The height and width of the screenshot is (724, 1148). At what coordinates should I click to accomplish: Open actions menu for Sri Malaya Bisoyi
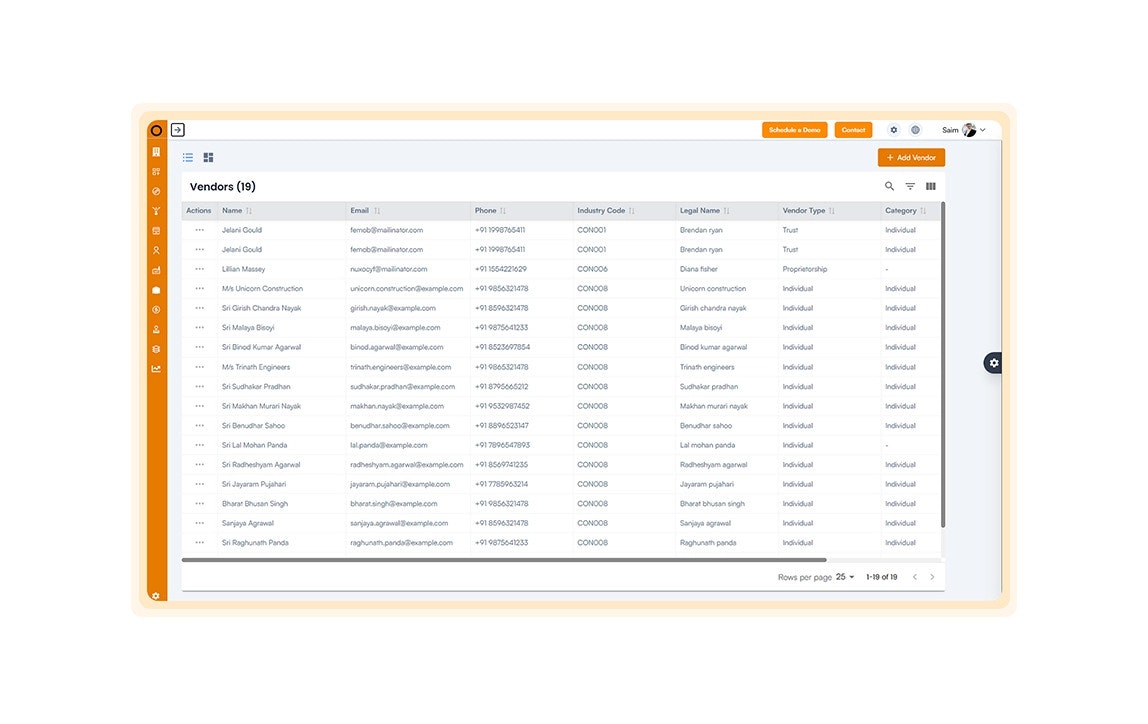(x=200, y=328)
